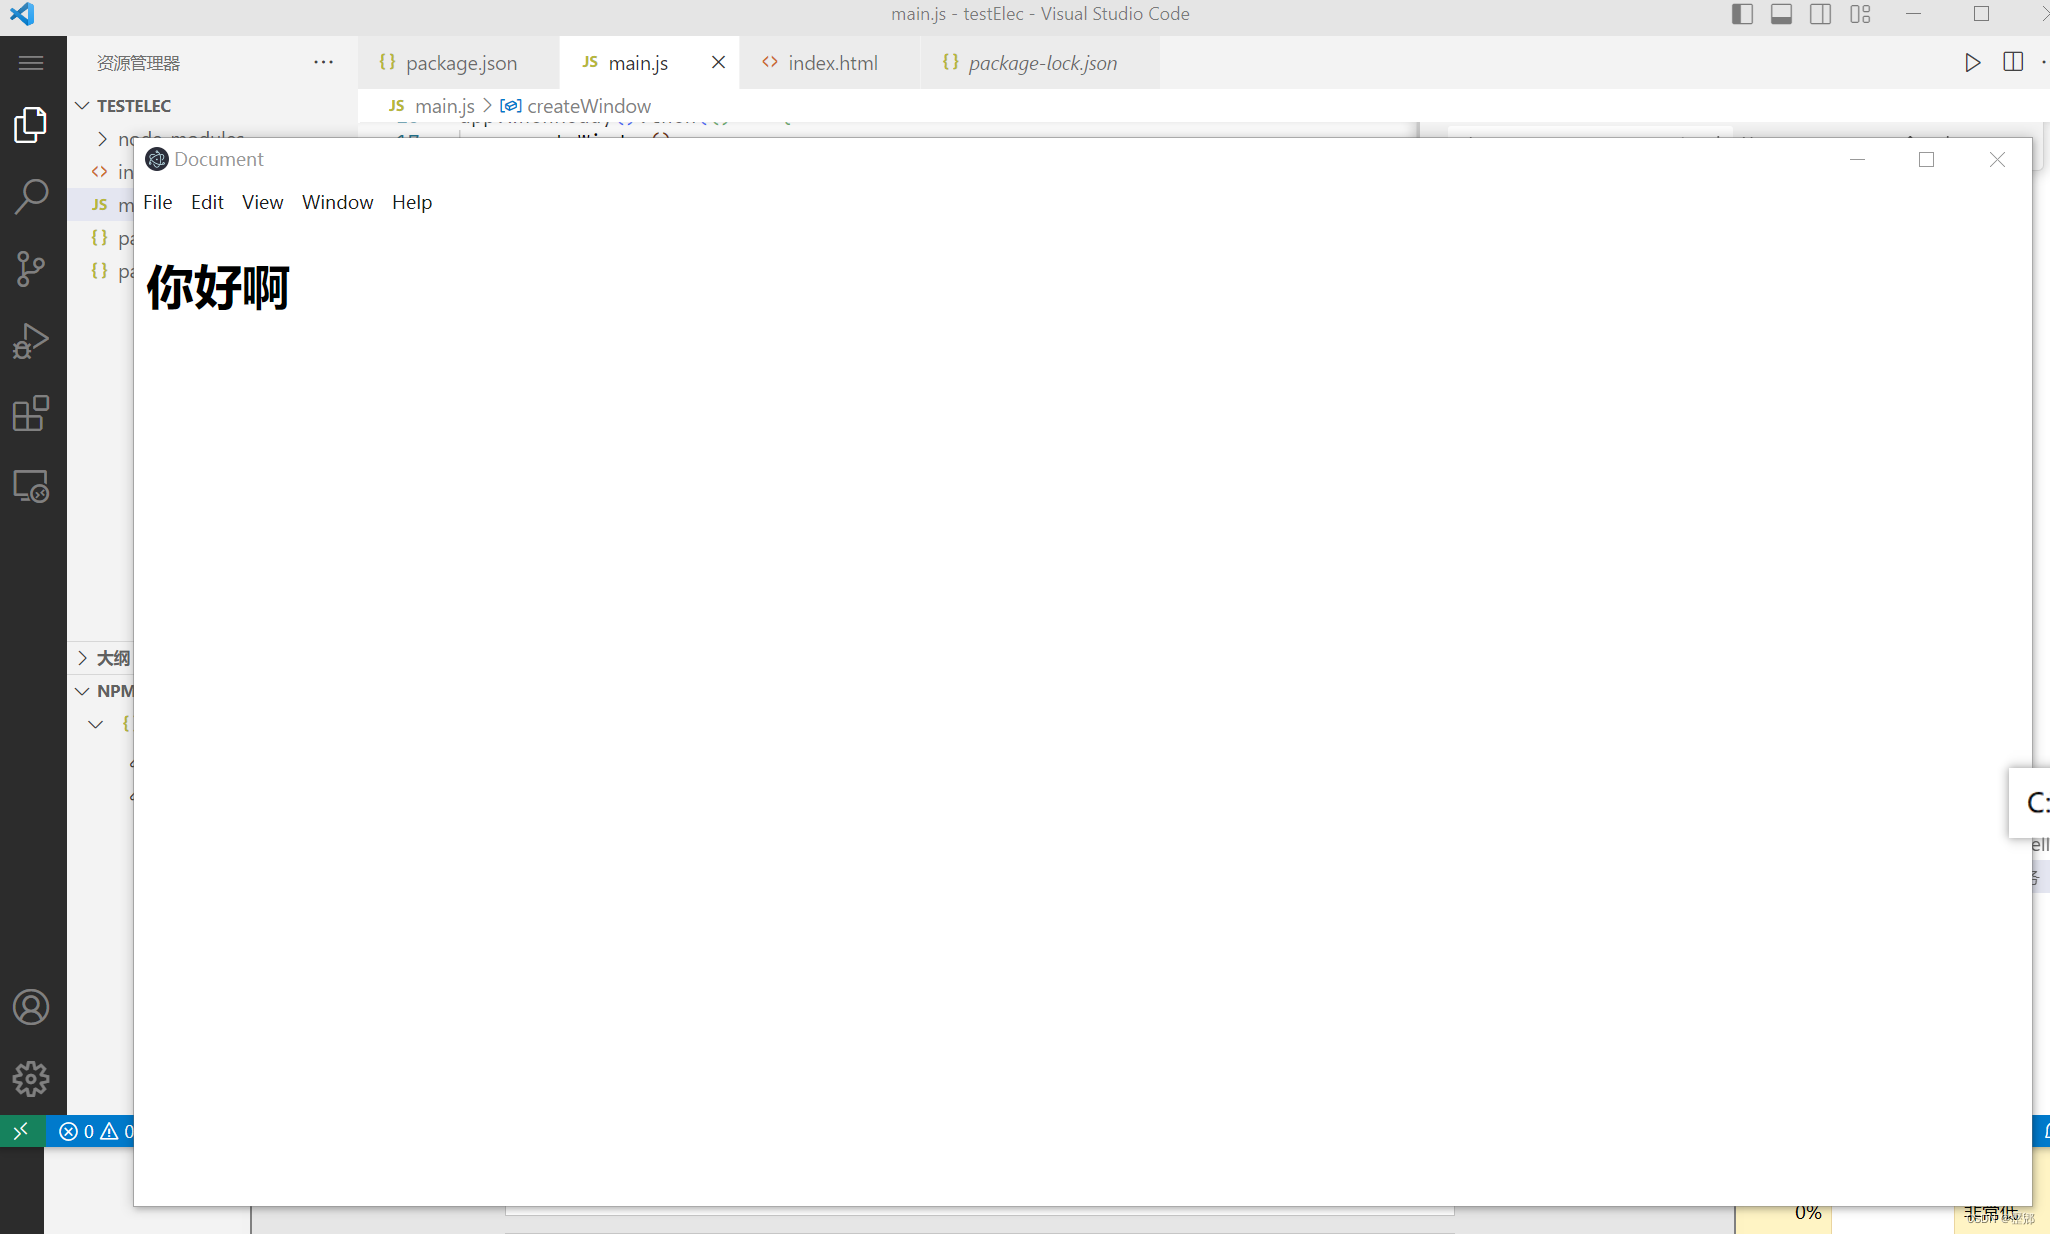Viewport: 2050px width, 1234px height.
Task: Open Run and Debug view
Action: 31,341
